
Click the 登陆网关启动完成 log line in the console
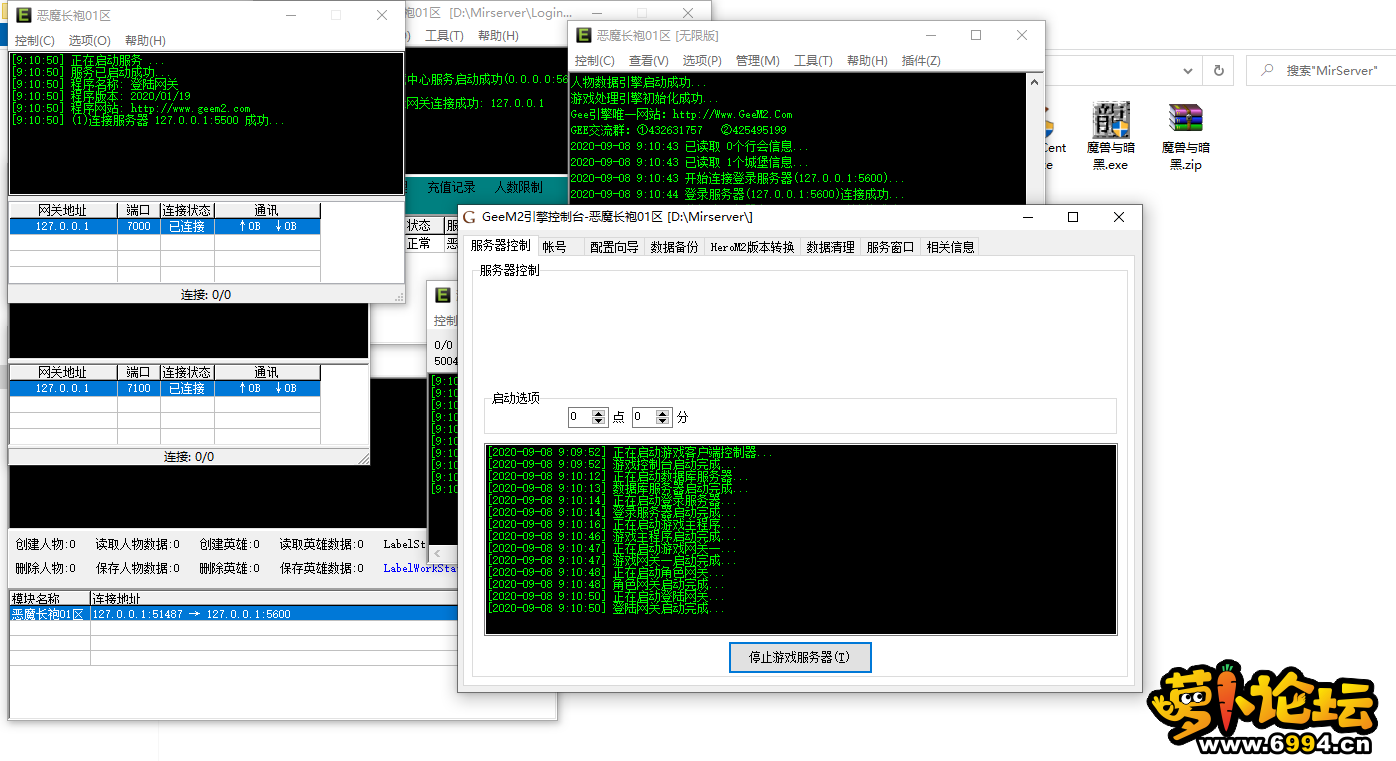pos(605,608)
